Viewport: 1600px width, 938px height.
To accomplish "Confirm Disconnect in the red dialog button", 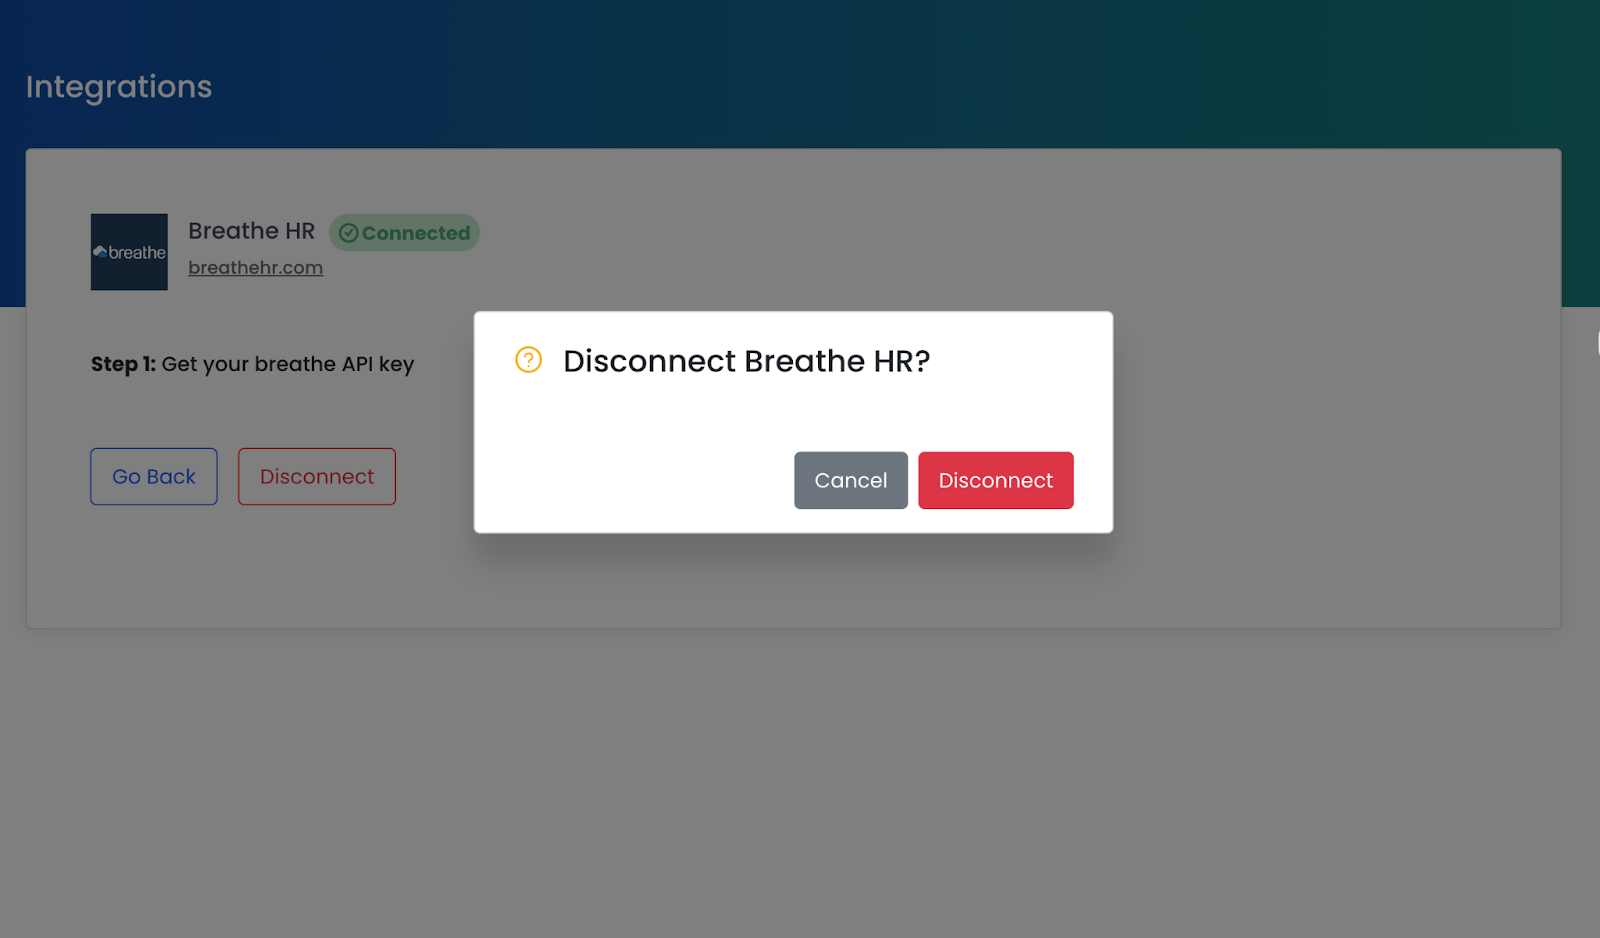I will click(996, 480).
